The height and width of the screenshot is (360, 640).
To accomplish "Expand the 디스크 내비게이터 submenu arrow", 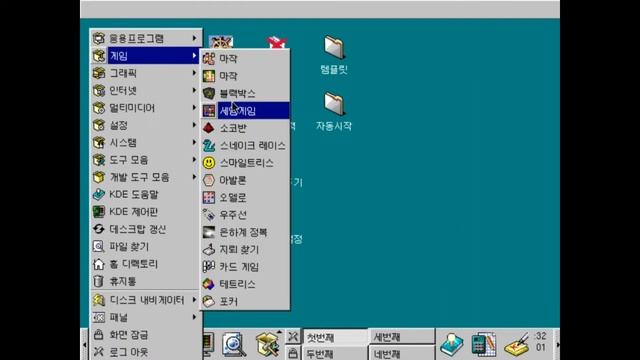I will pos(194,300).
